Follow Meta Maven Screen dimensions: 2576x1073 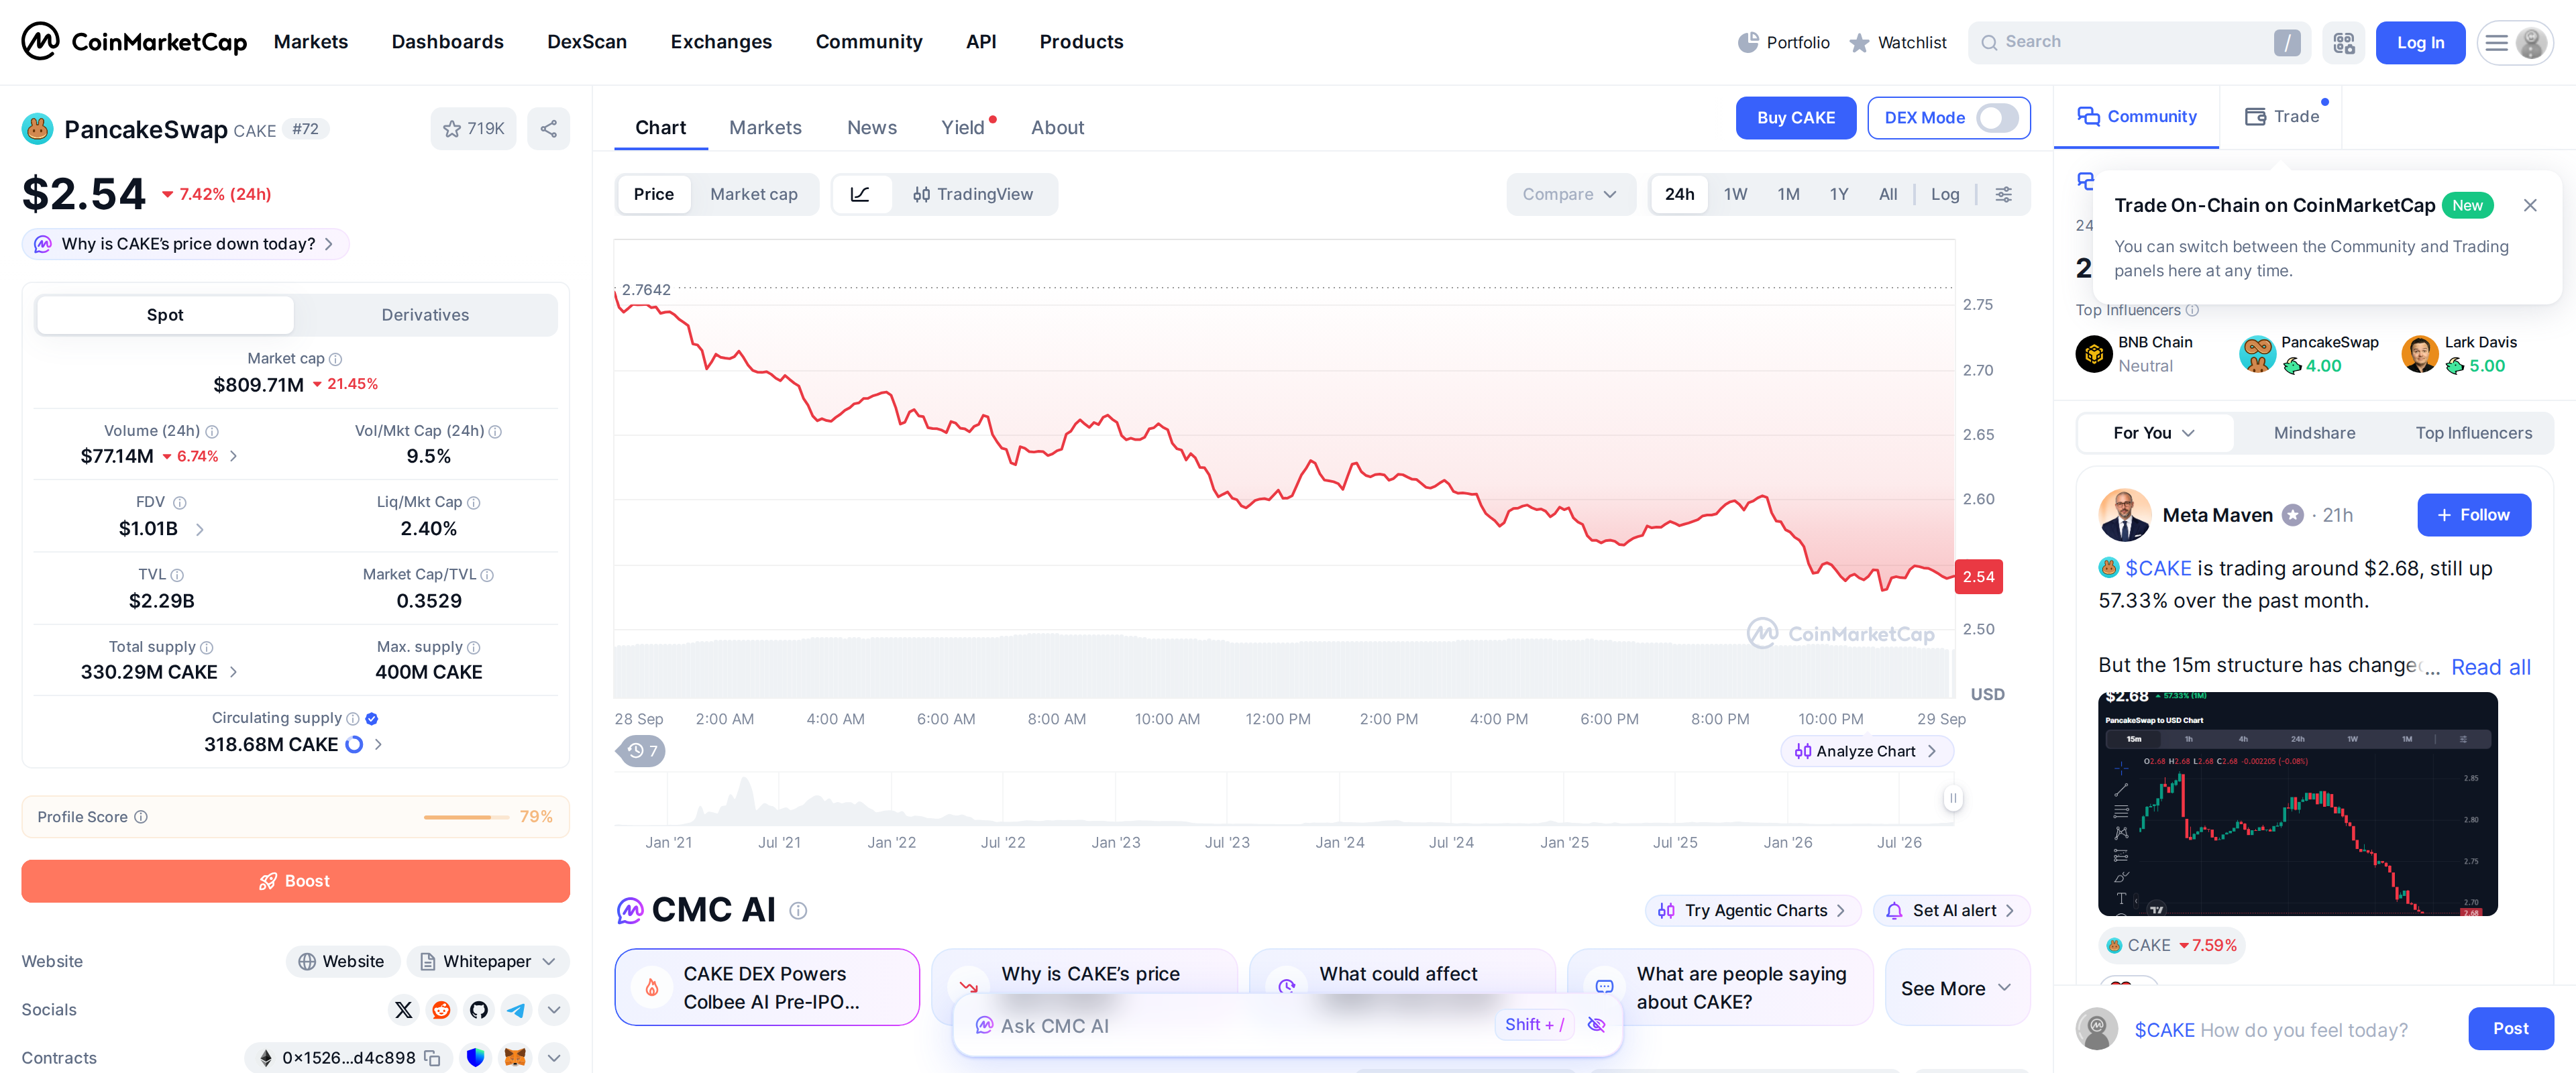coord(2473,515)
